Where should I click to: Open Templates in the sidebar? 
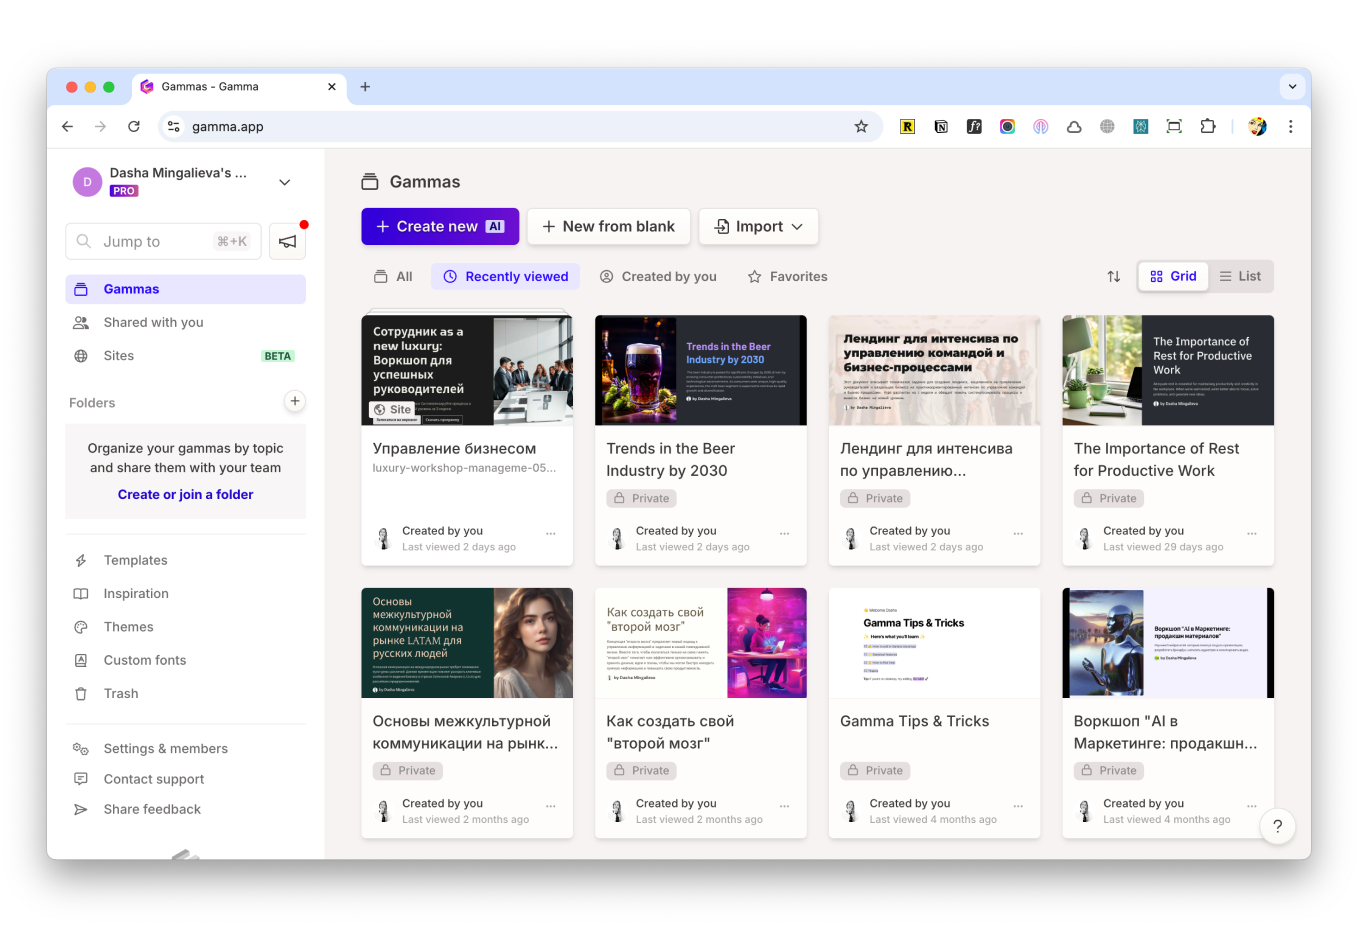pos(135,561)
